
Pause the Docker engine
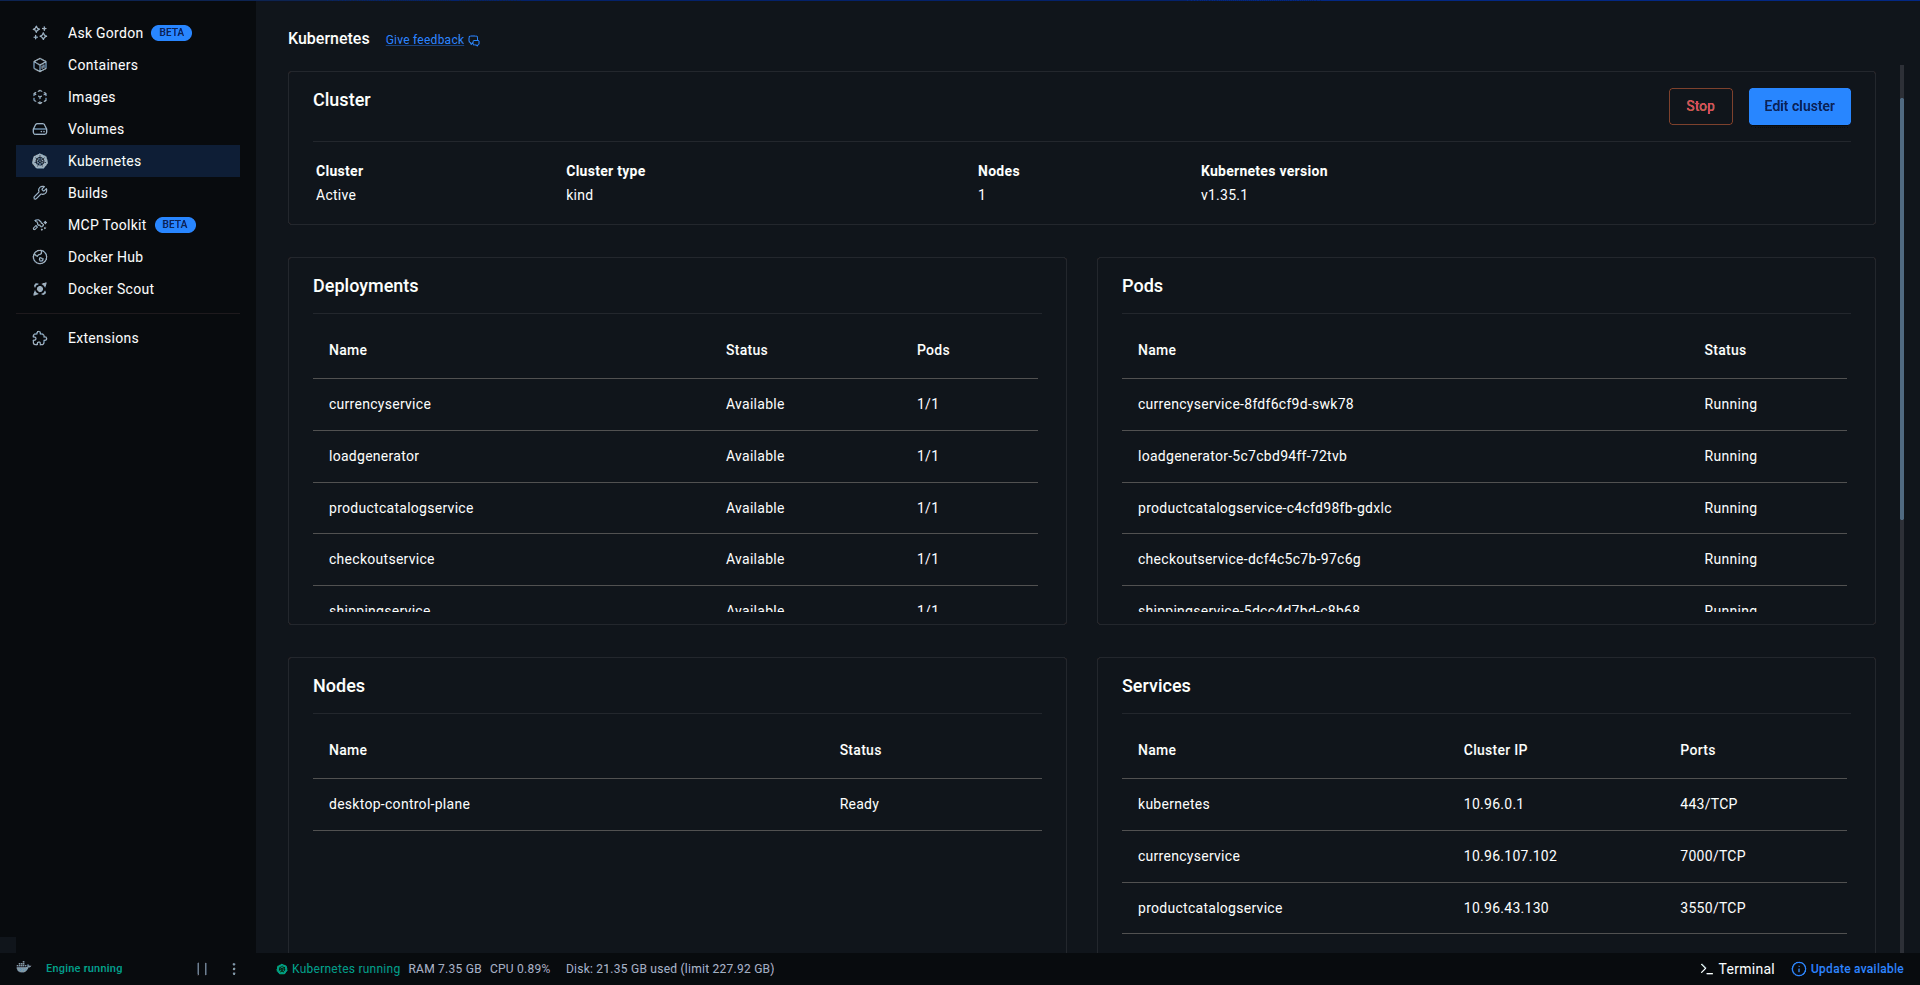pos(202,969)
